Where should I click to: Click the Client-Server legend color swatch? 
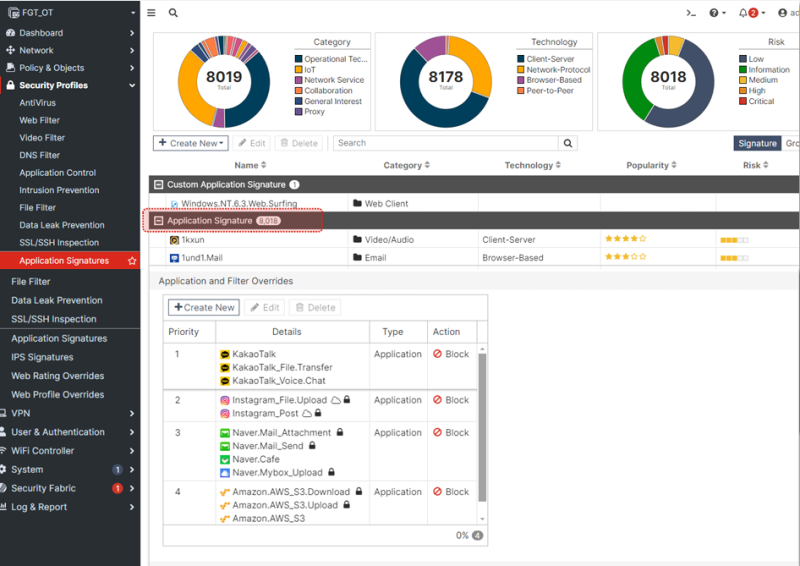point(521,59)
